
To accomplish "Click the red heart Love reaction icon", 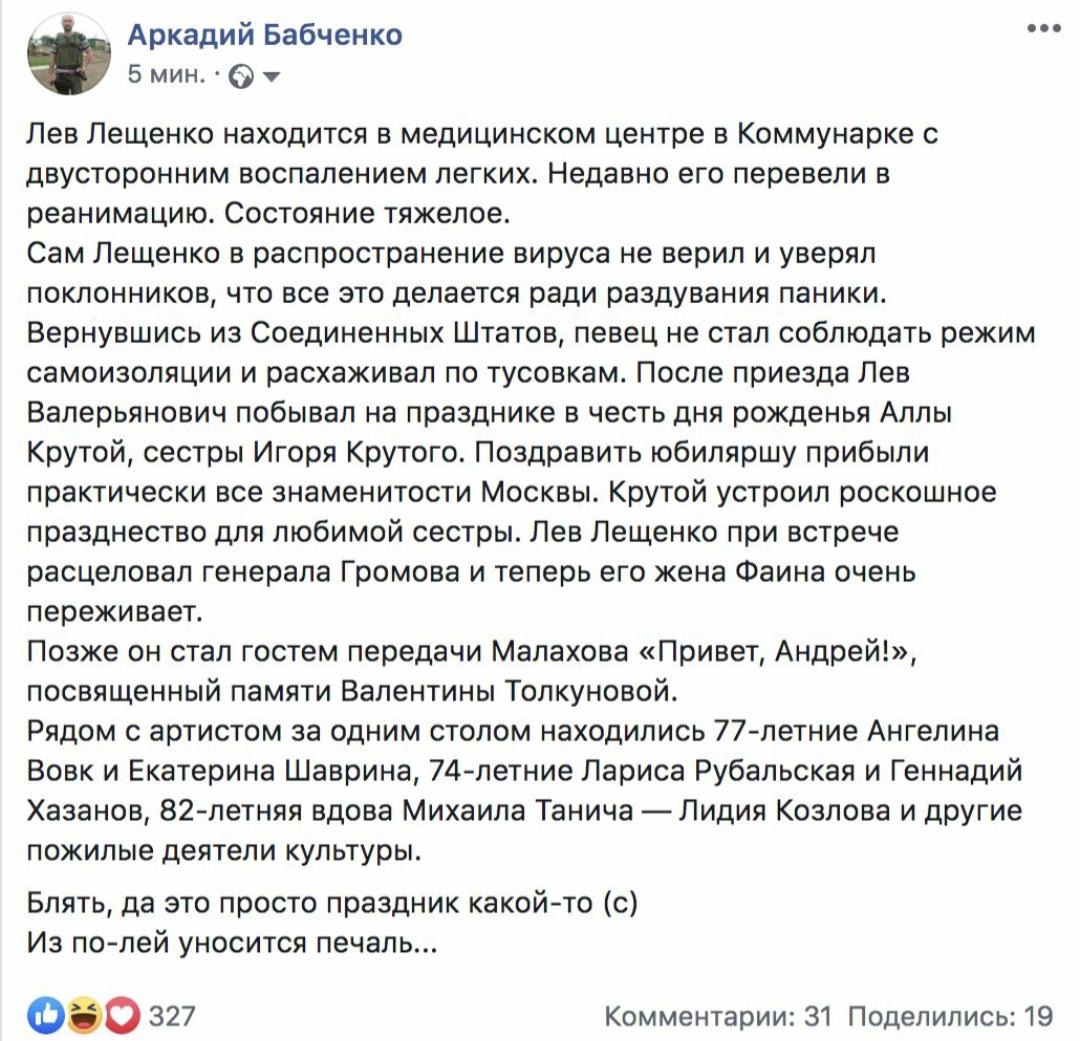I will (x=121, y=1015).
